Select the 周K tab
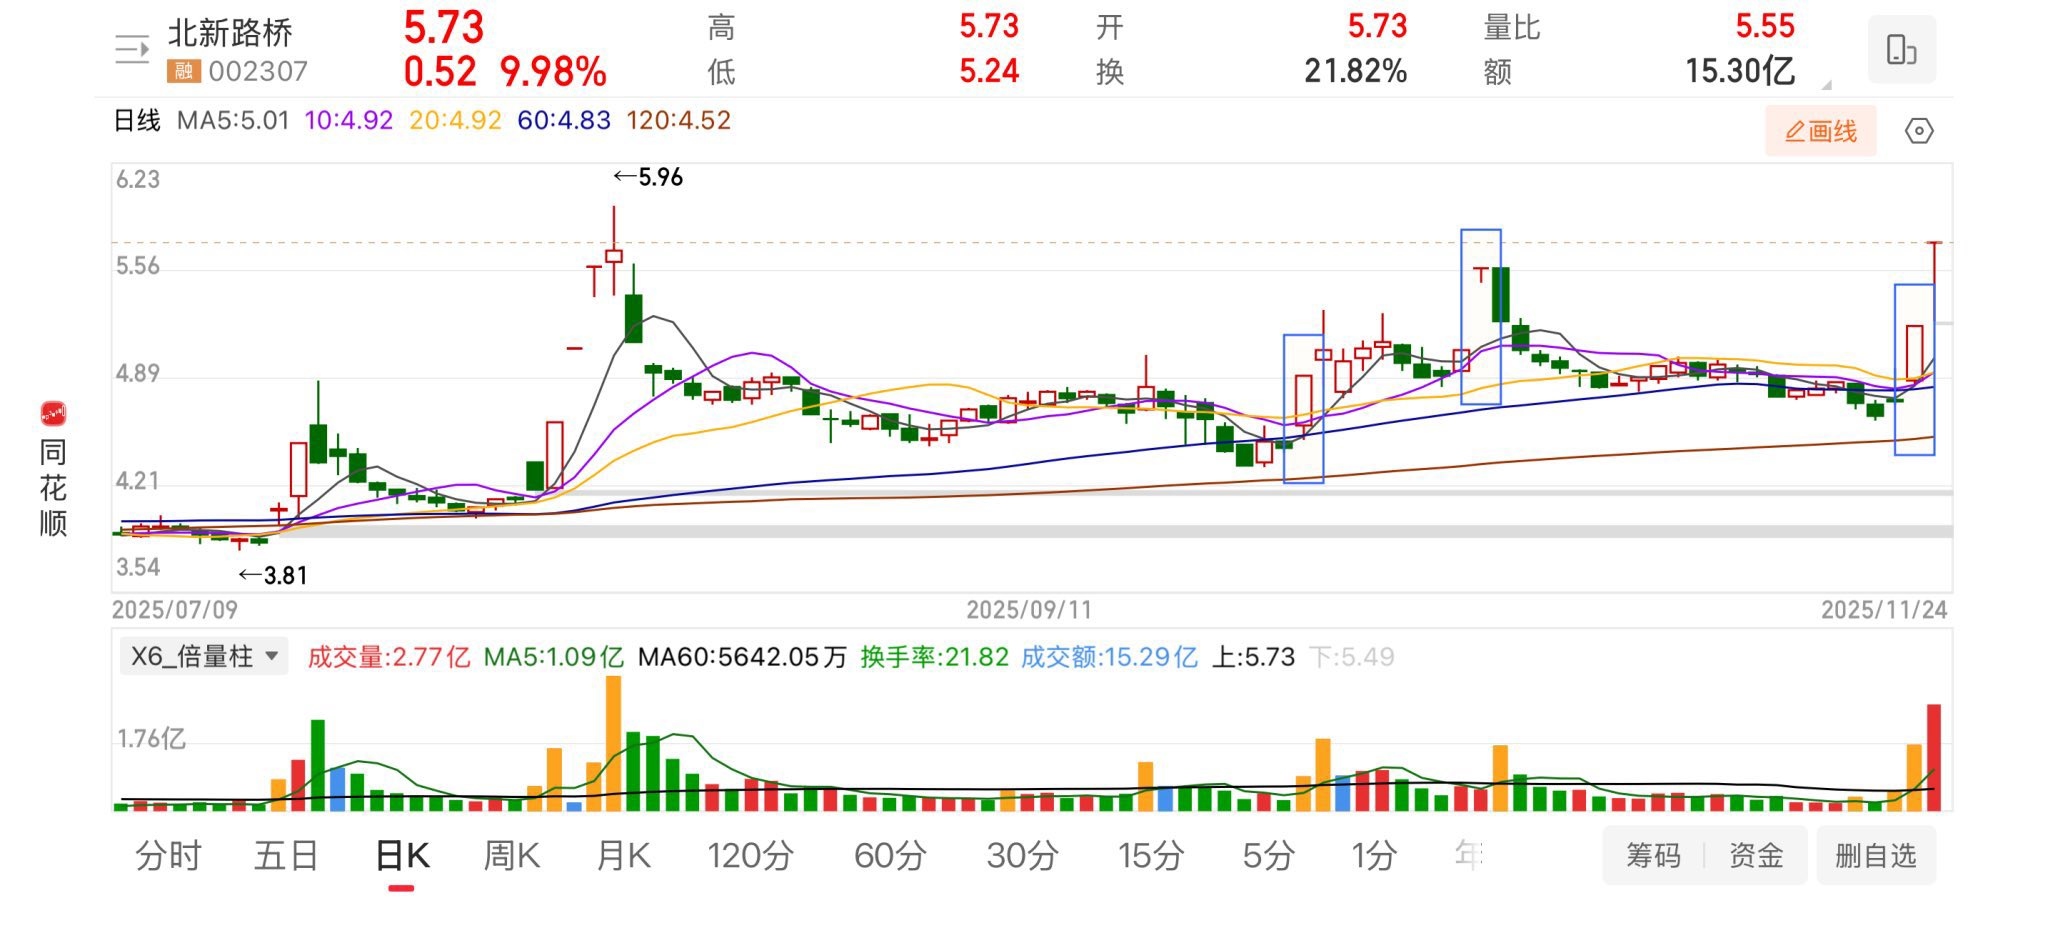 pos(511,855)
